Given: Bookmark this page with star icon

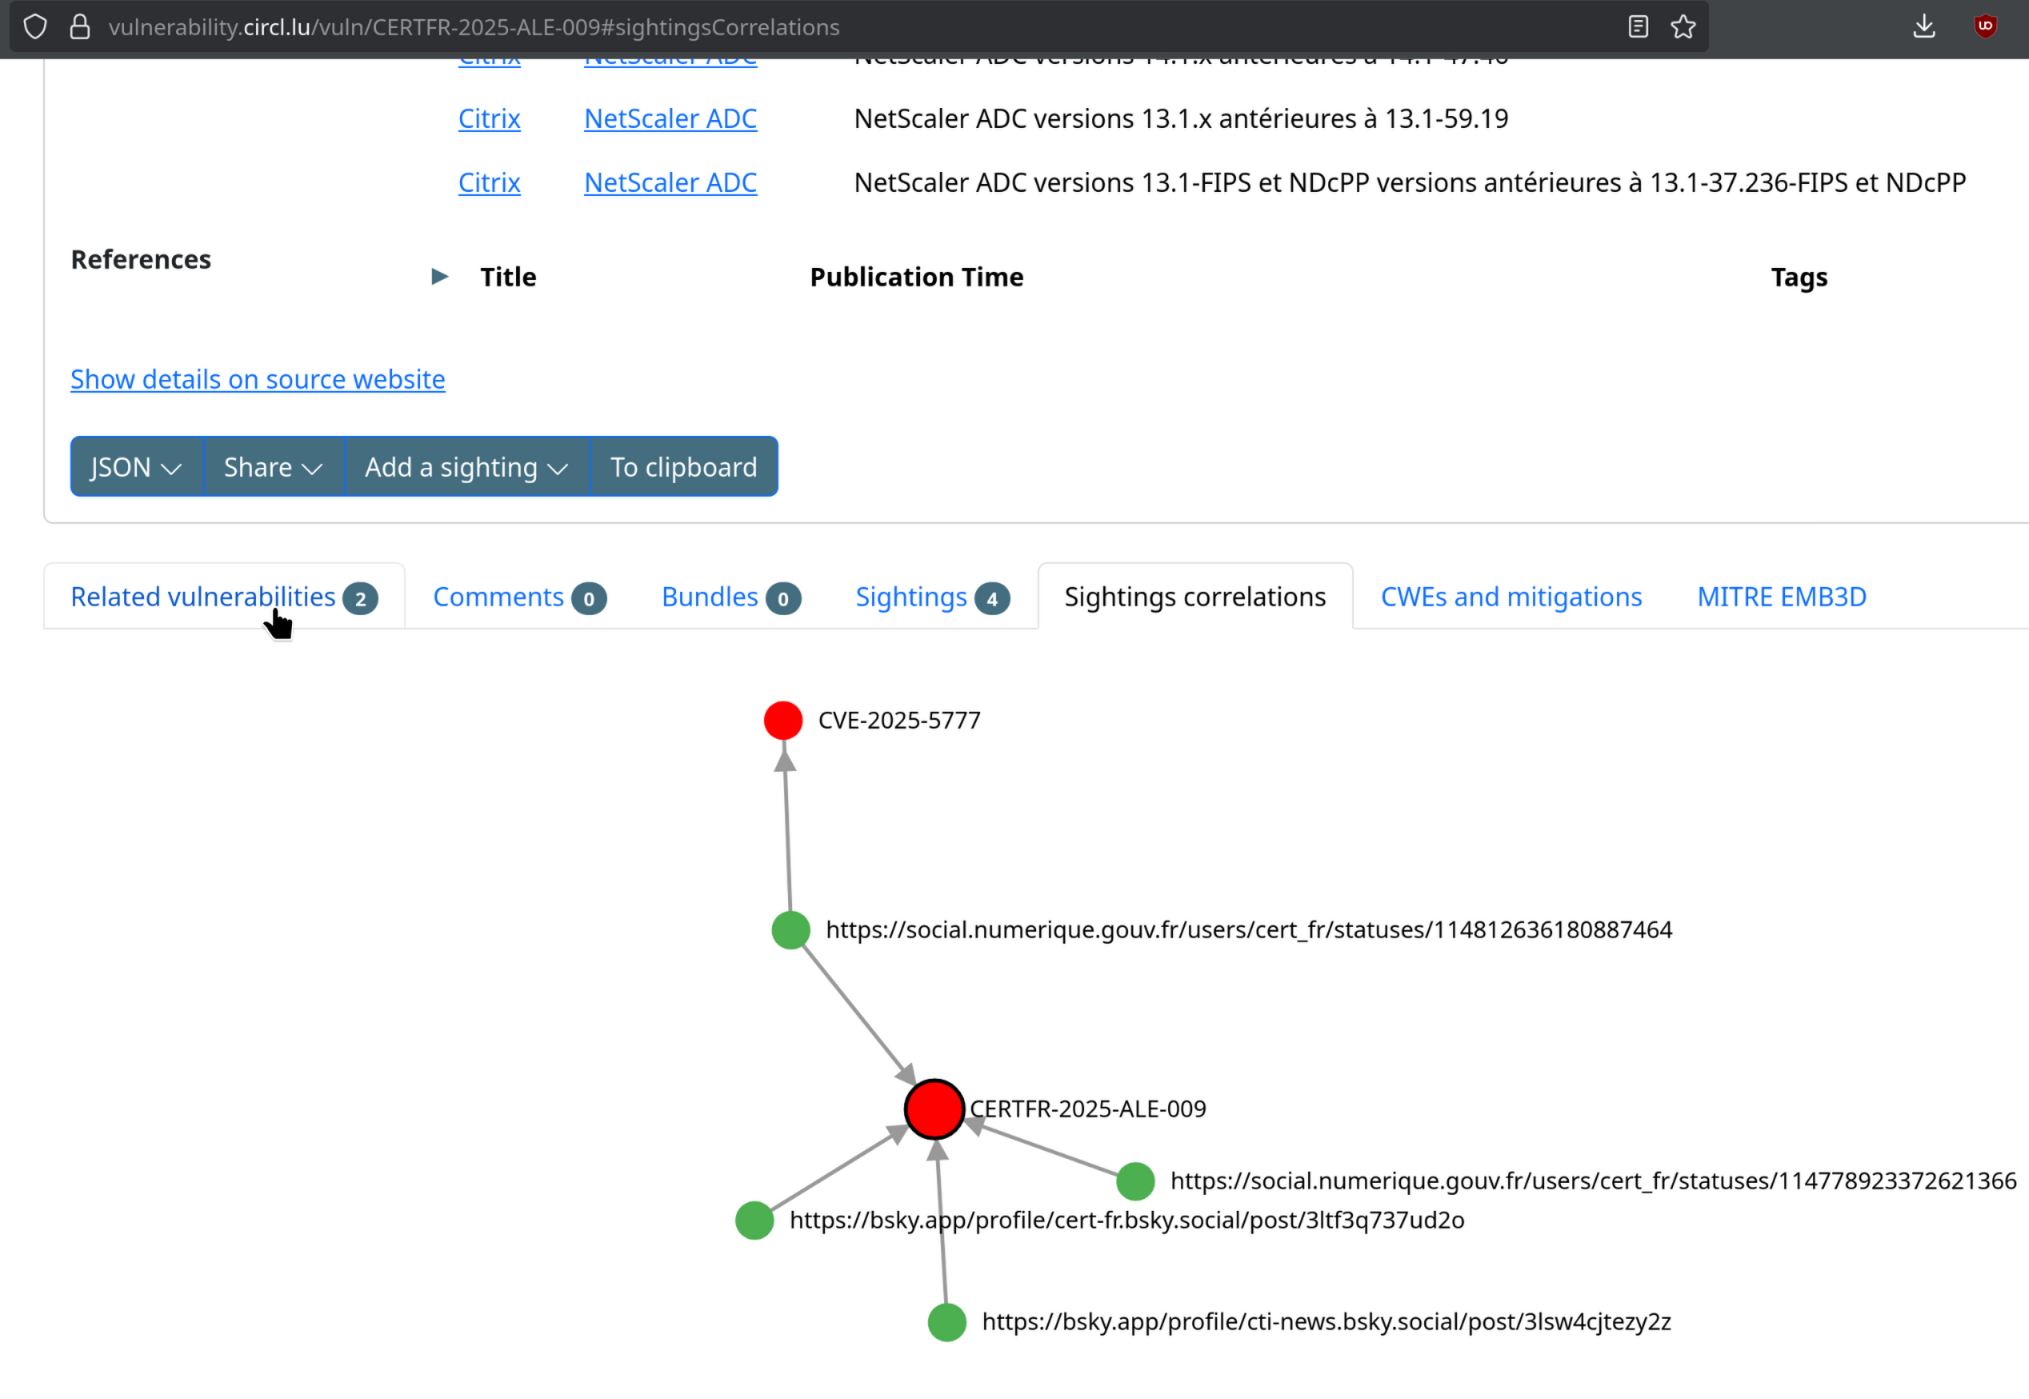Looking at the screenshot, I should click(x=1683, y=27).
